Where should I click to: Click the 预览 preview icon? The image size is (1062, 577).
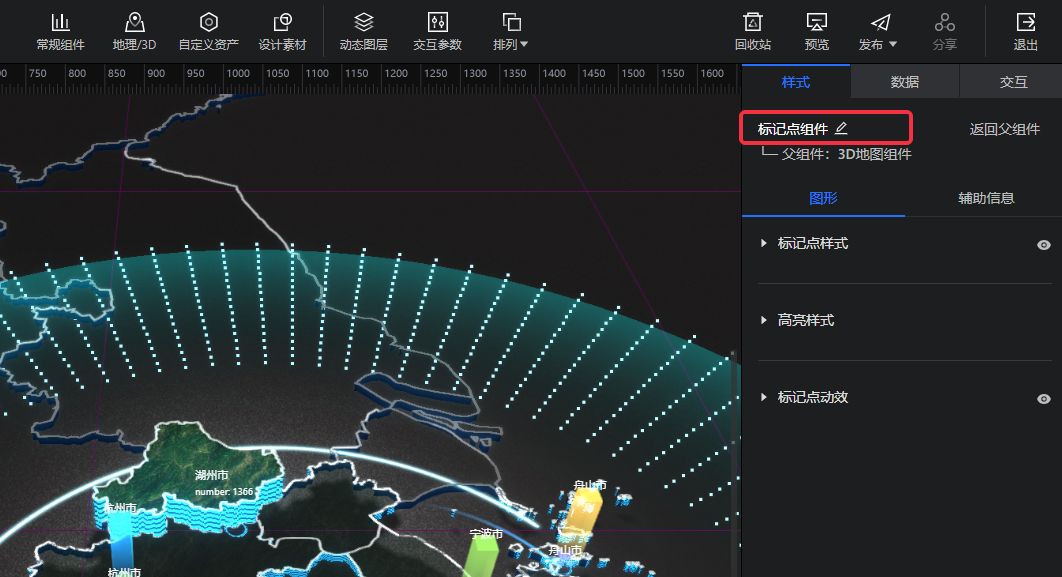pyautogui.click(x=816, y=23)
